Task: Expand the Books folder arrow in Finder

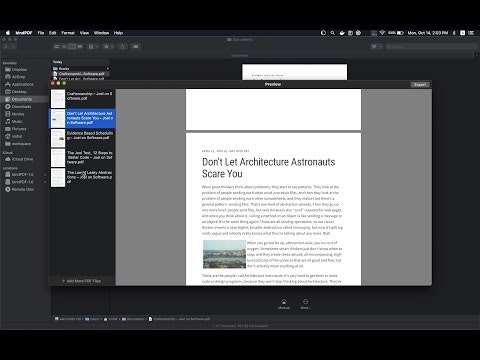Action: pyautogui.click(x=107, y=69)
